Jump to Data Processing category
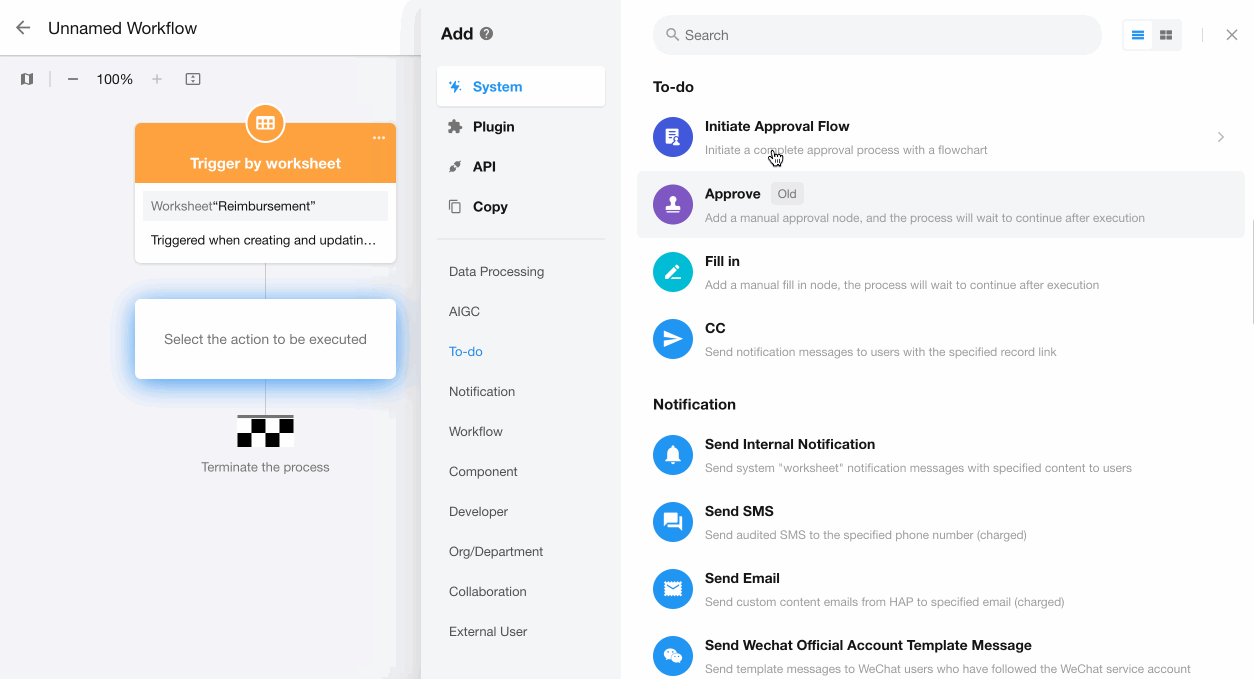This screenshot has height=679, width=1254. [496, 272]
